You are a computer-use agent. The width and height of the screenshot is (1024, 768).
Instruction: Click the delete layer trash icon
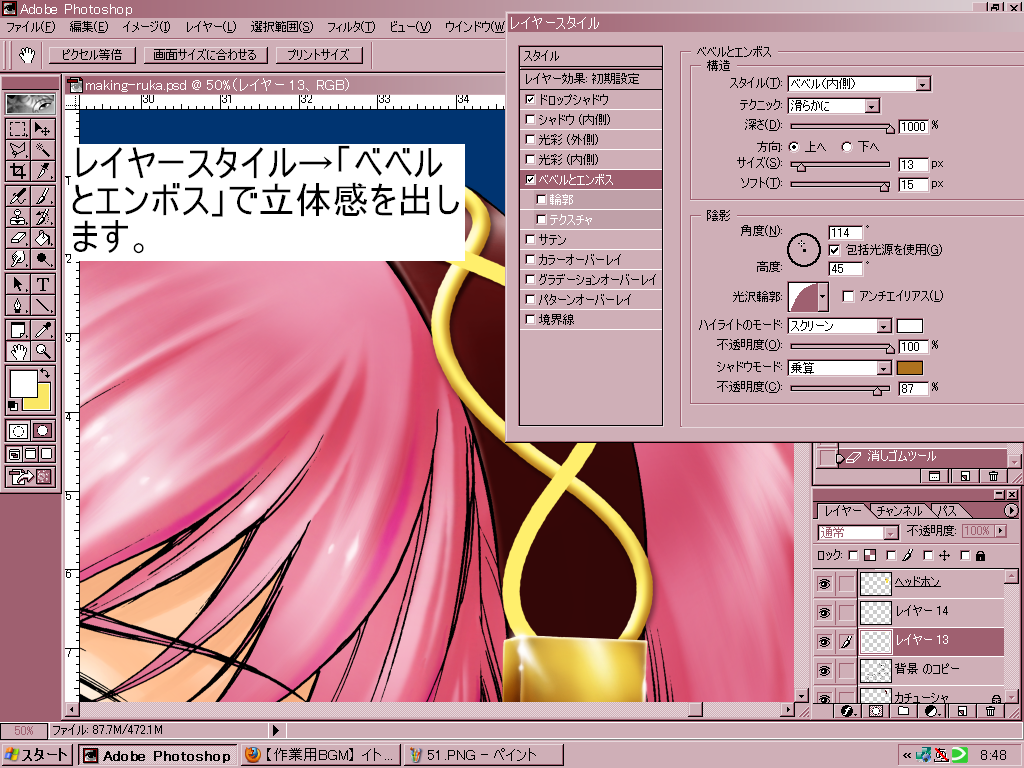pos(990,711)
